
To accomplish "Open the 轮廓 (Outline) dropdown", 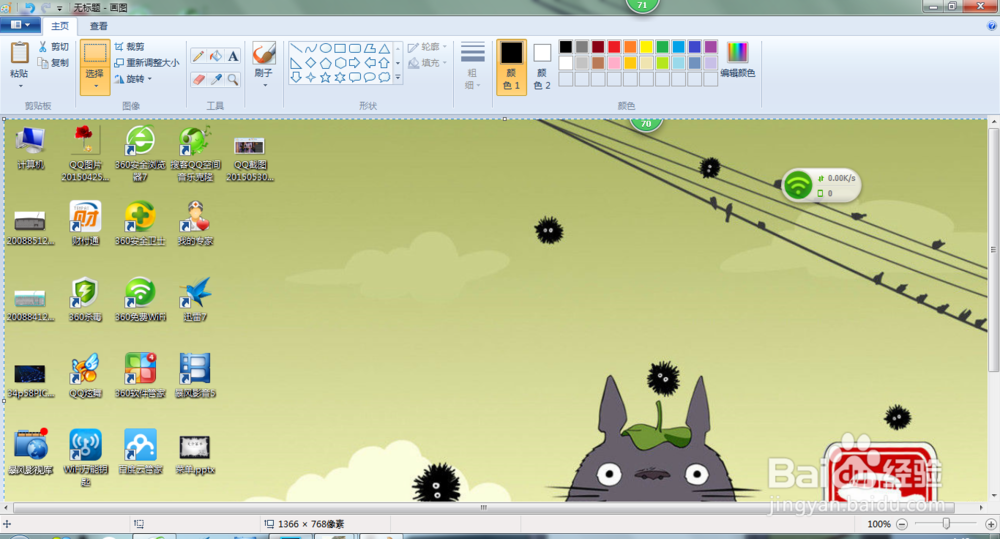I will click(x=427, y=47).
